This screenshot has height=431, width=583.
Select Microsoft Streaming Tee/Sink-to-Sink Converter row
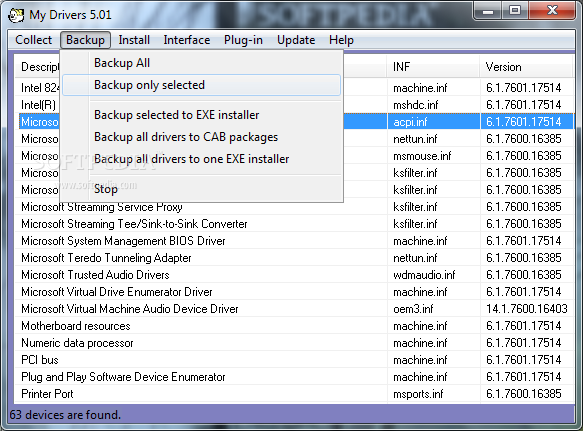point(294,224)
